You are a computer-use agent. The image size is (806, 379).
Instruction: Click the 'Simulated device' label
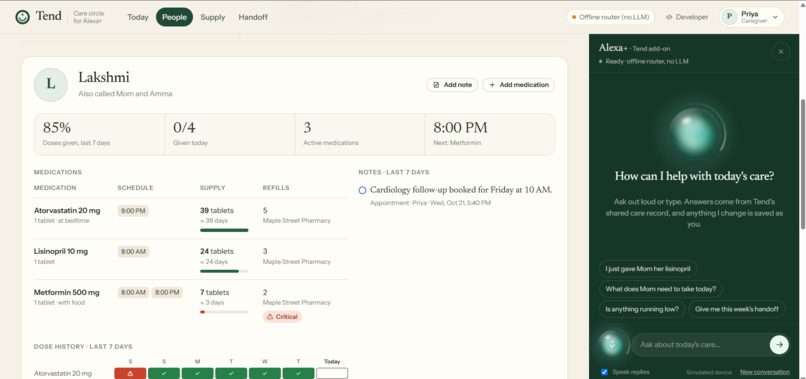[x=709, y=372]
